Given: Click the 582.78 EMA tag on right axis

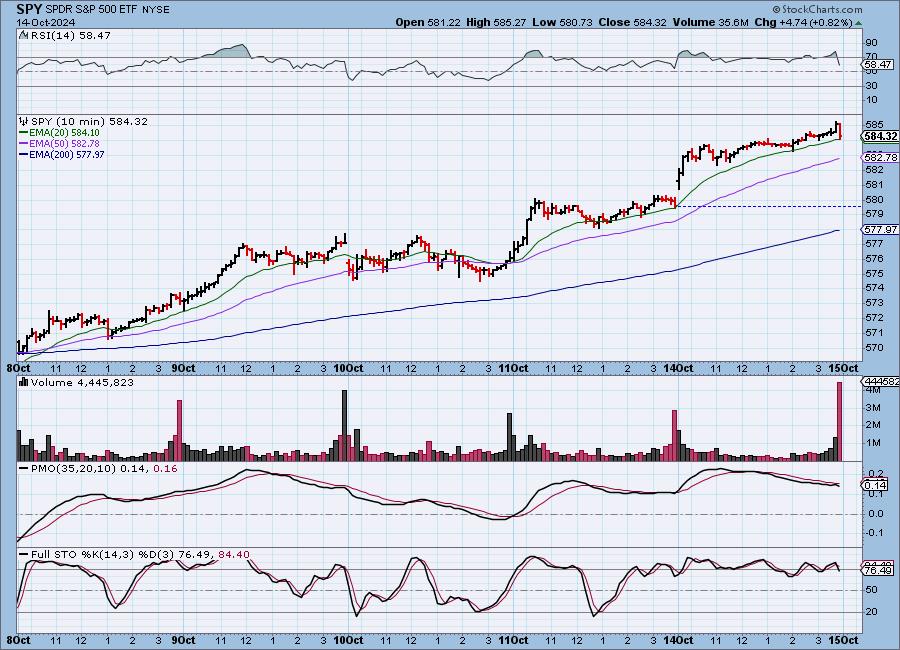Looking at the screenshot, I should (880, 157).
